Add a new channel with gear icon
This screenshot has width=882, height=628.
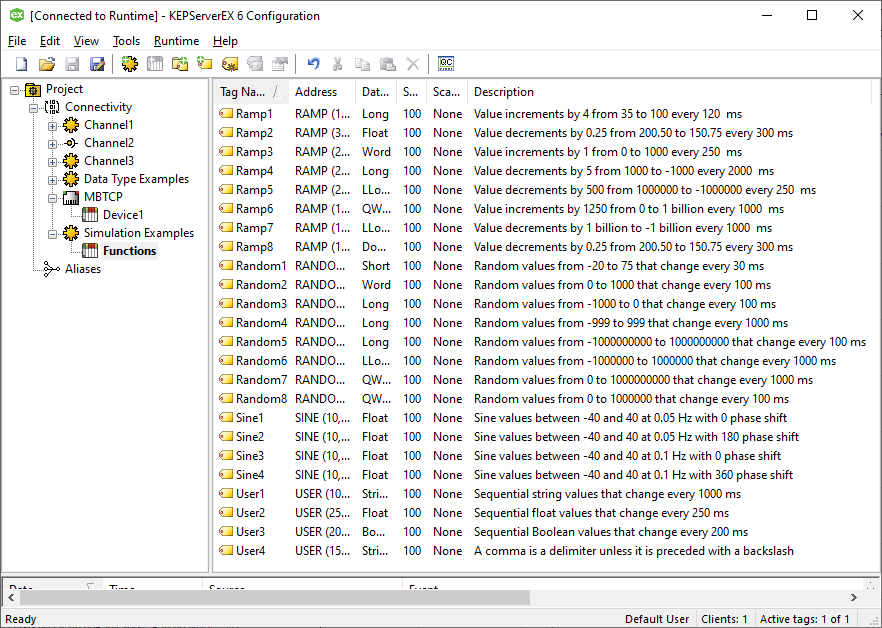coord(129,64)
